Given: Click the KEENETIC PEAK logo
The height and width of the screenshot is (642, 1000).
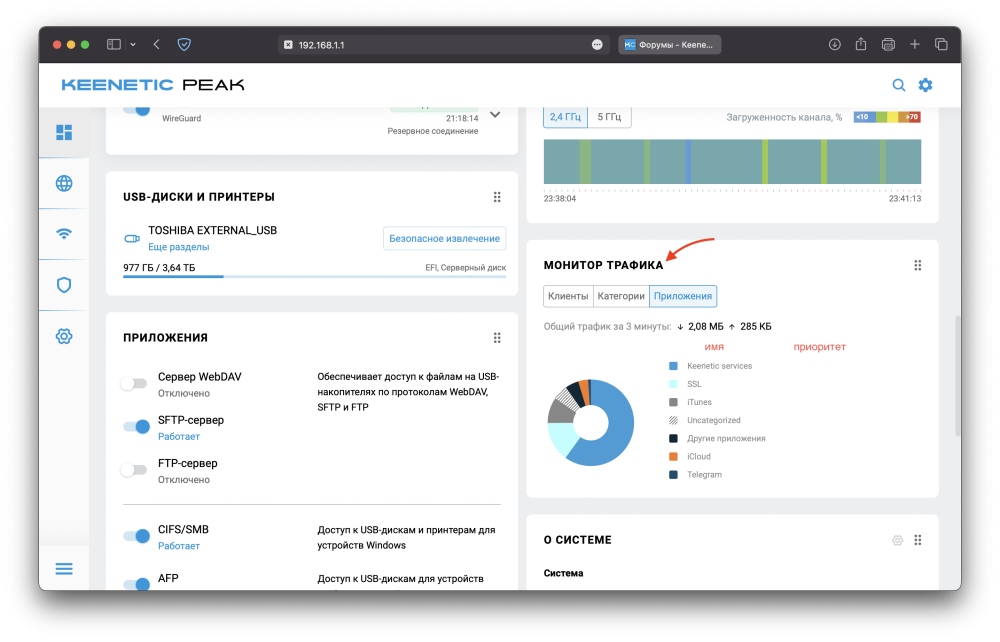Looking at the screenshot, I should tap(153, 85).
